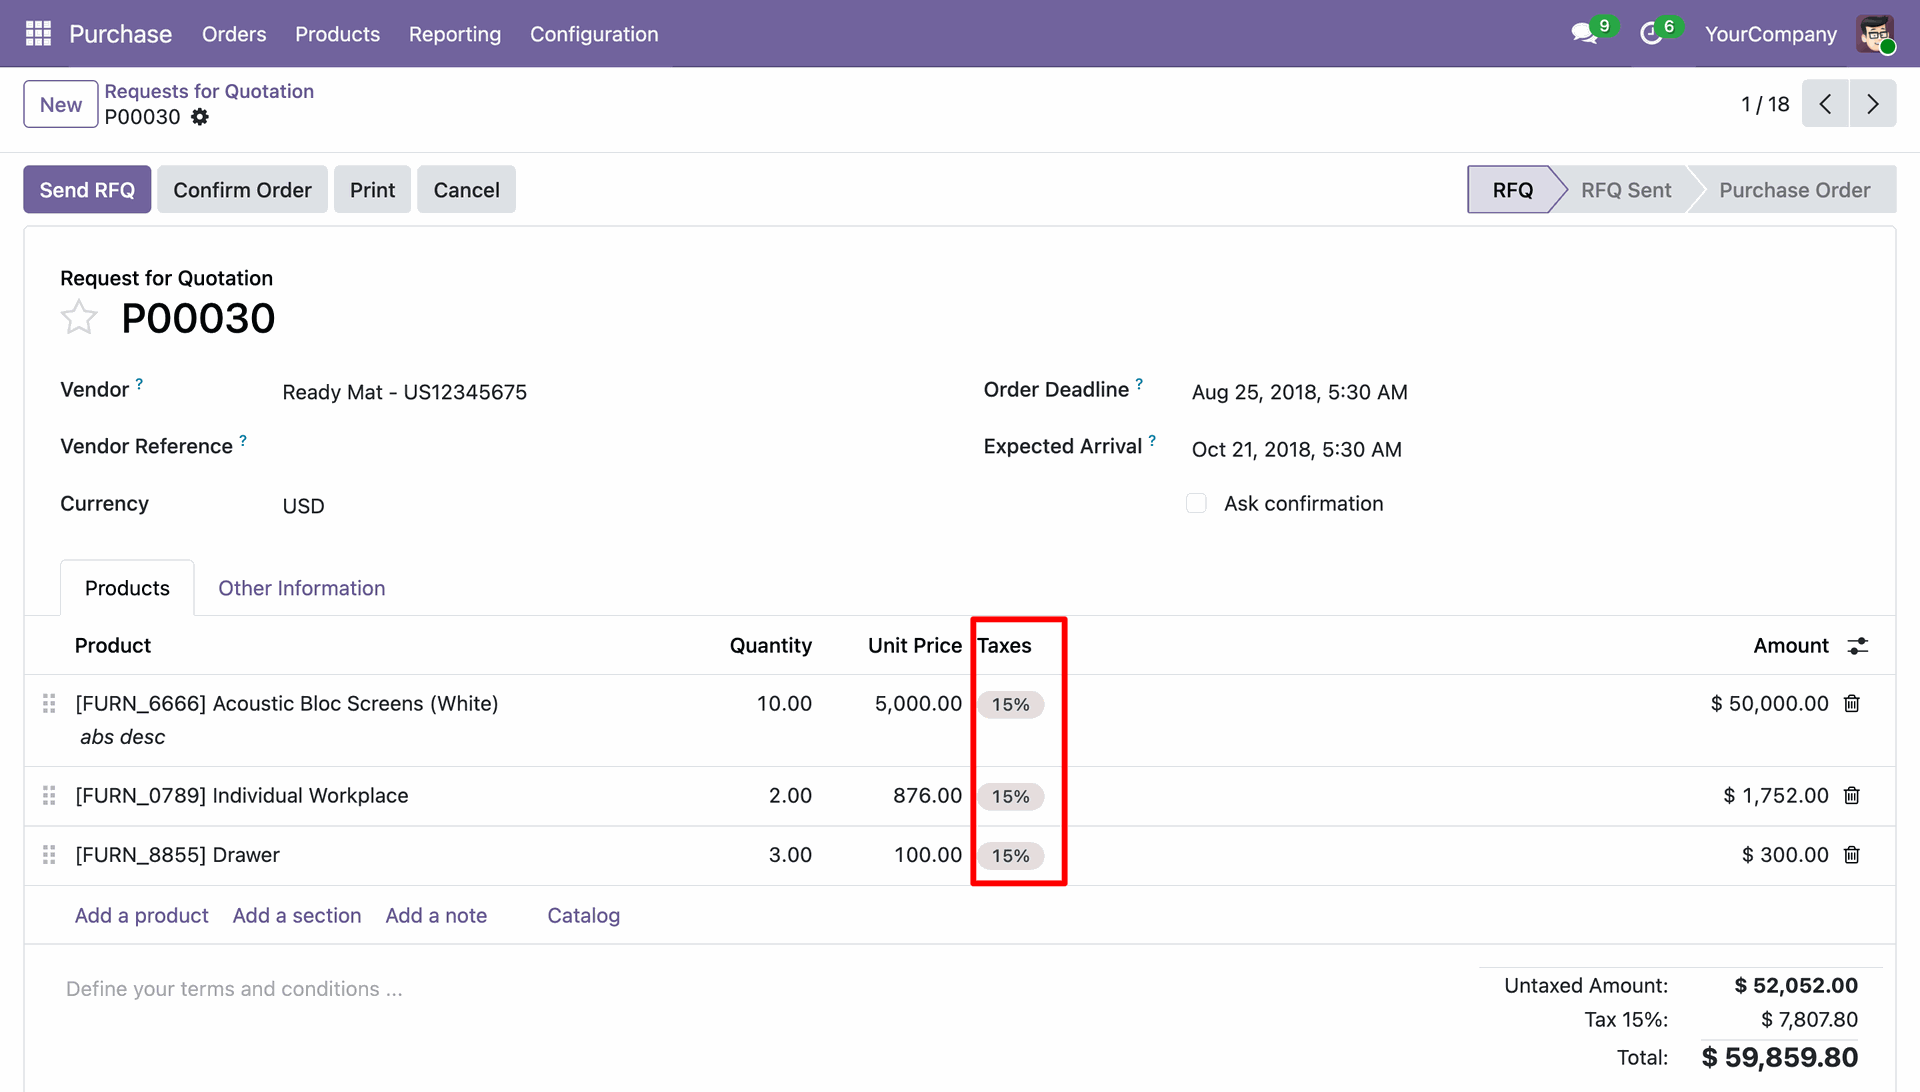Go to the previous record arrow
This screenshot has height=1092, width=1920.
[1826, 104]
